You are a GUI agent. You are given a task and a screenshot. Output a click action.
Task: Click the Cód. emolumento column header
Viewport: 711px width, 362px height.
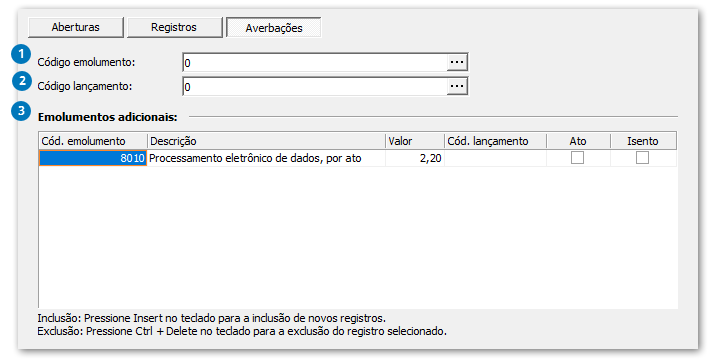tap(93, 141)
